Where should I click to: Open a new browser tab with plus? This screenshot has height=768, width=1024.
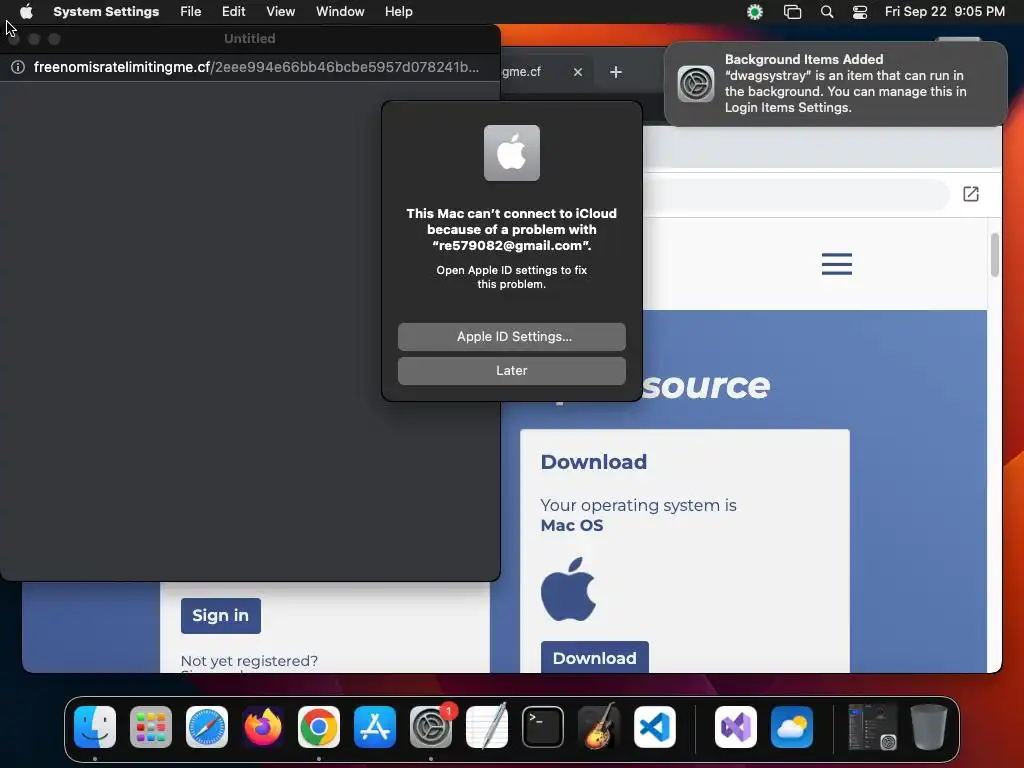616,72
